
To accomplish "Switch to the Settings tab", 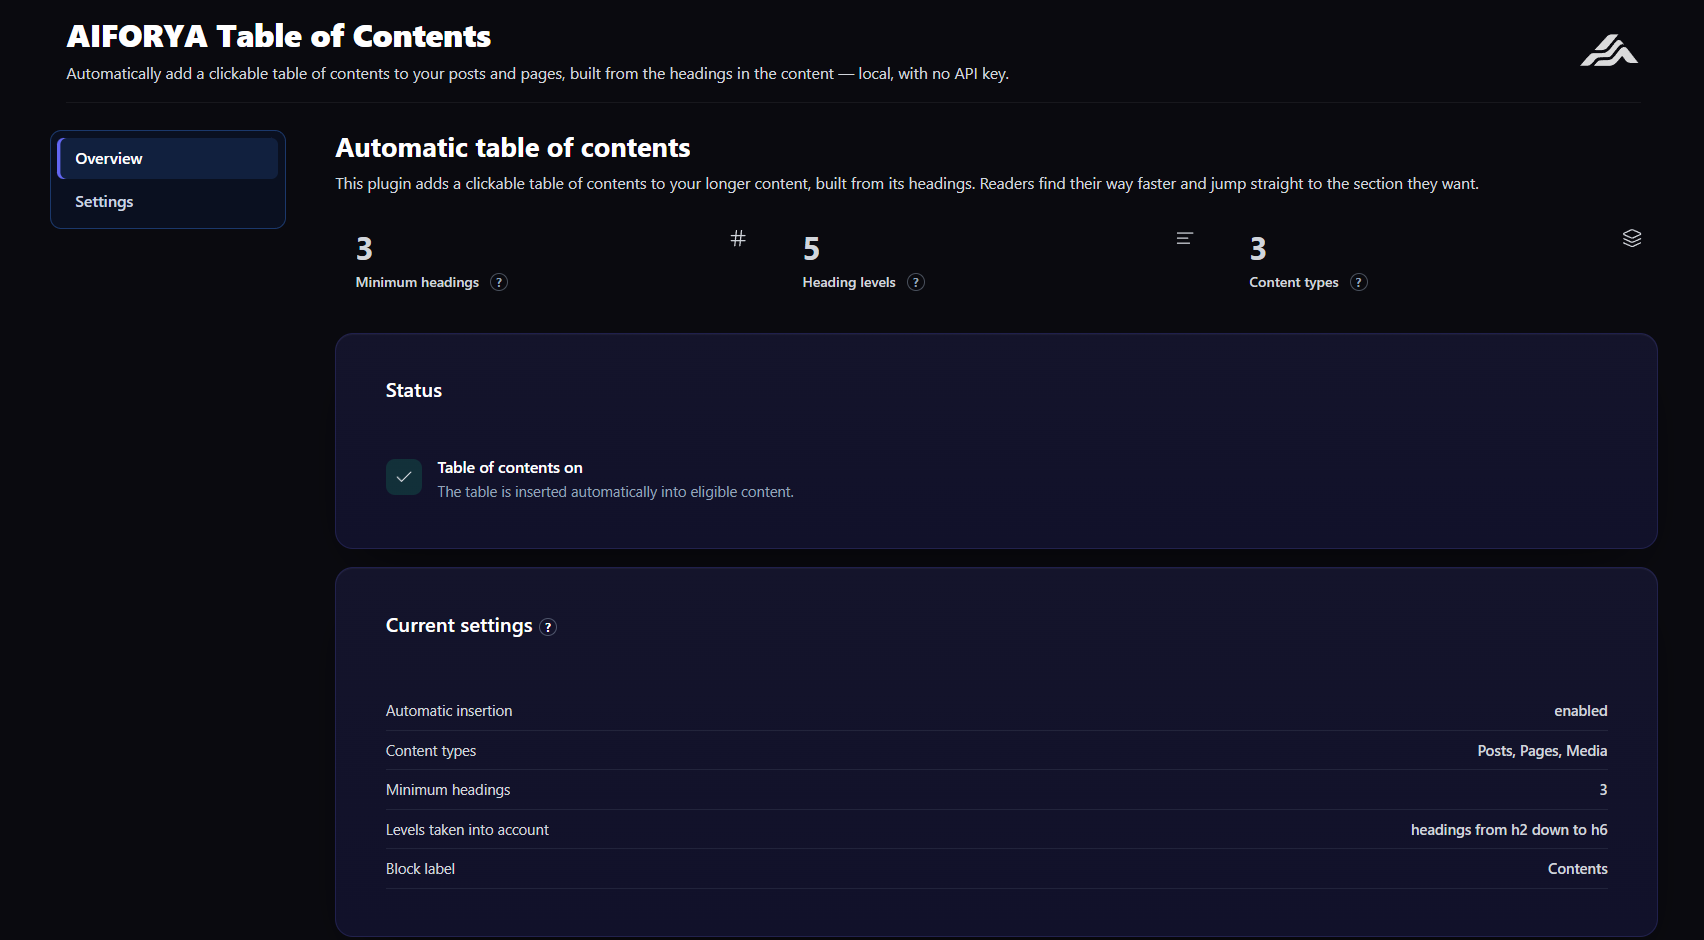I will pyautogui.click(x=168, y=201).
